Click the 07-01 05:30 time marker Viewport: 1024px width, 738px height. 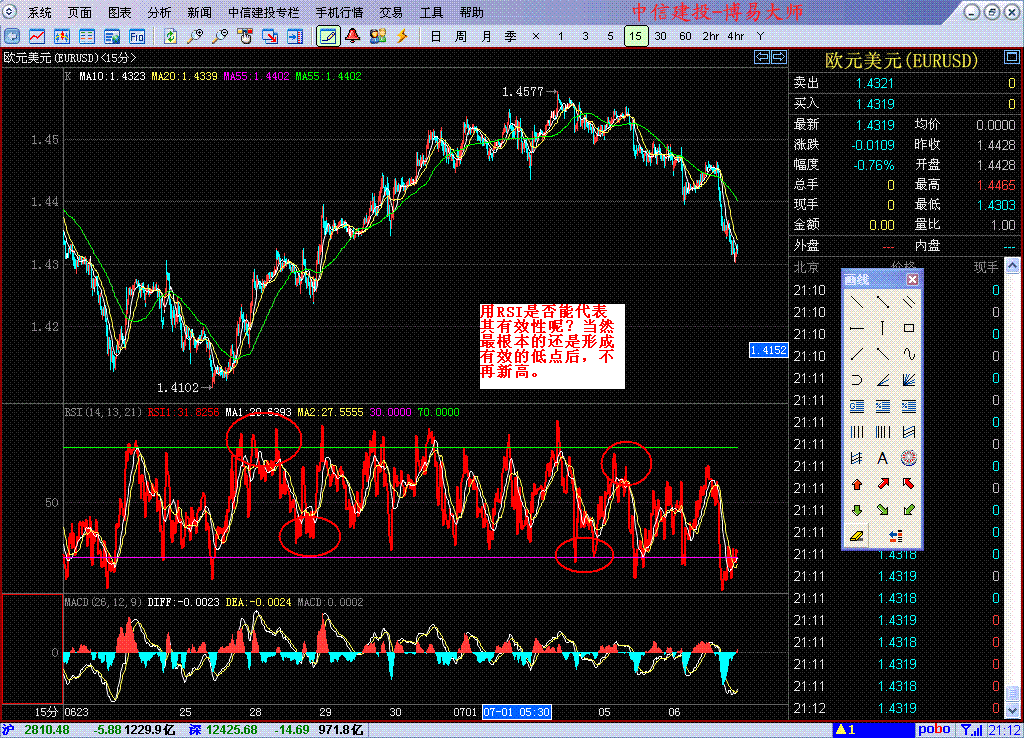pos(517,712)
